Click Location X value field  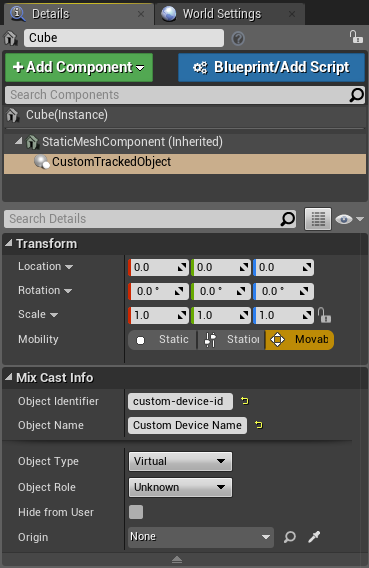coord(158,268)
